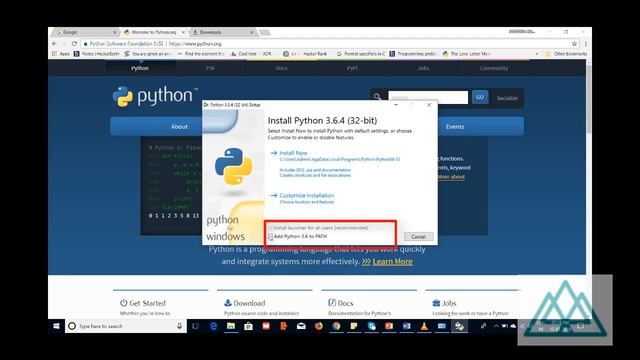
Task: Open Sticky Notes from taskbar
Action: tap(354, 326)
